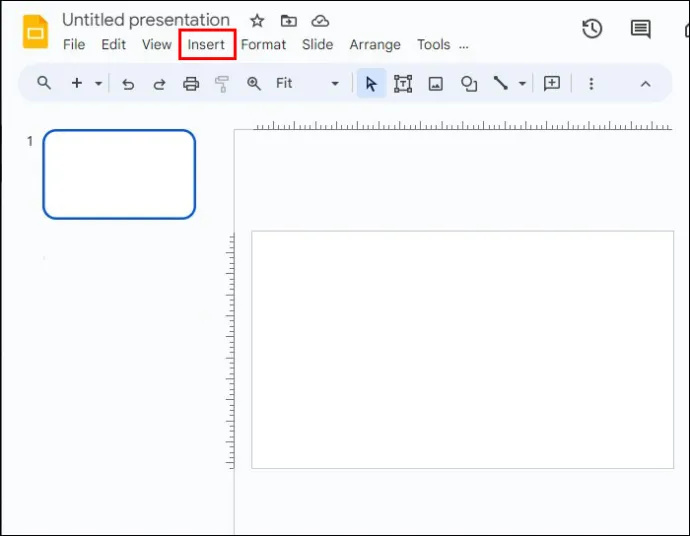Open new slide layout dropdown arrow
This screenshot has height=536, width=690.
tap(99, 84)
